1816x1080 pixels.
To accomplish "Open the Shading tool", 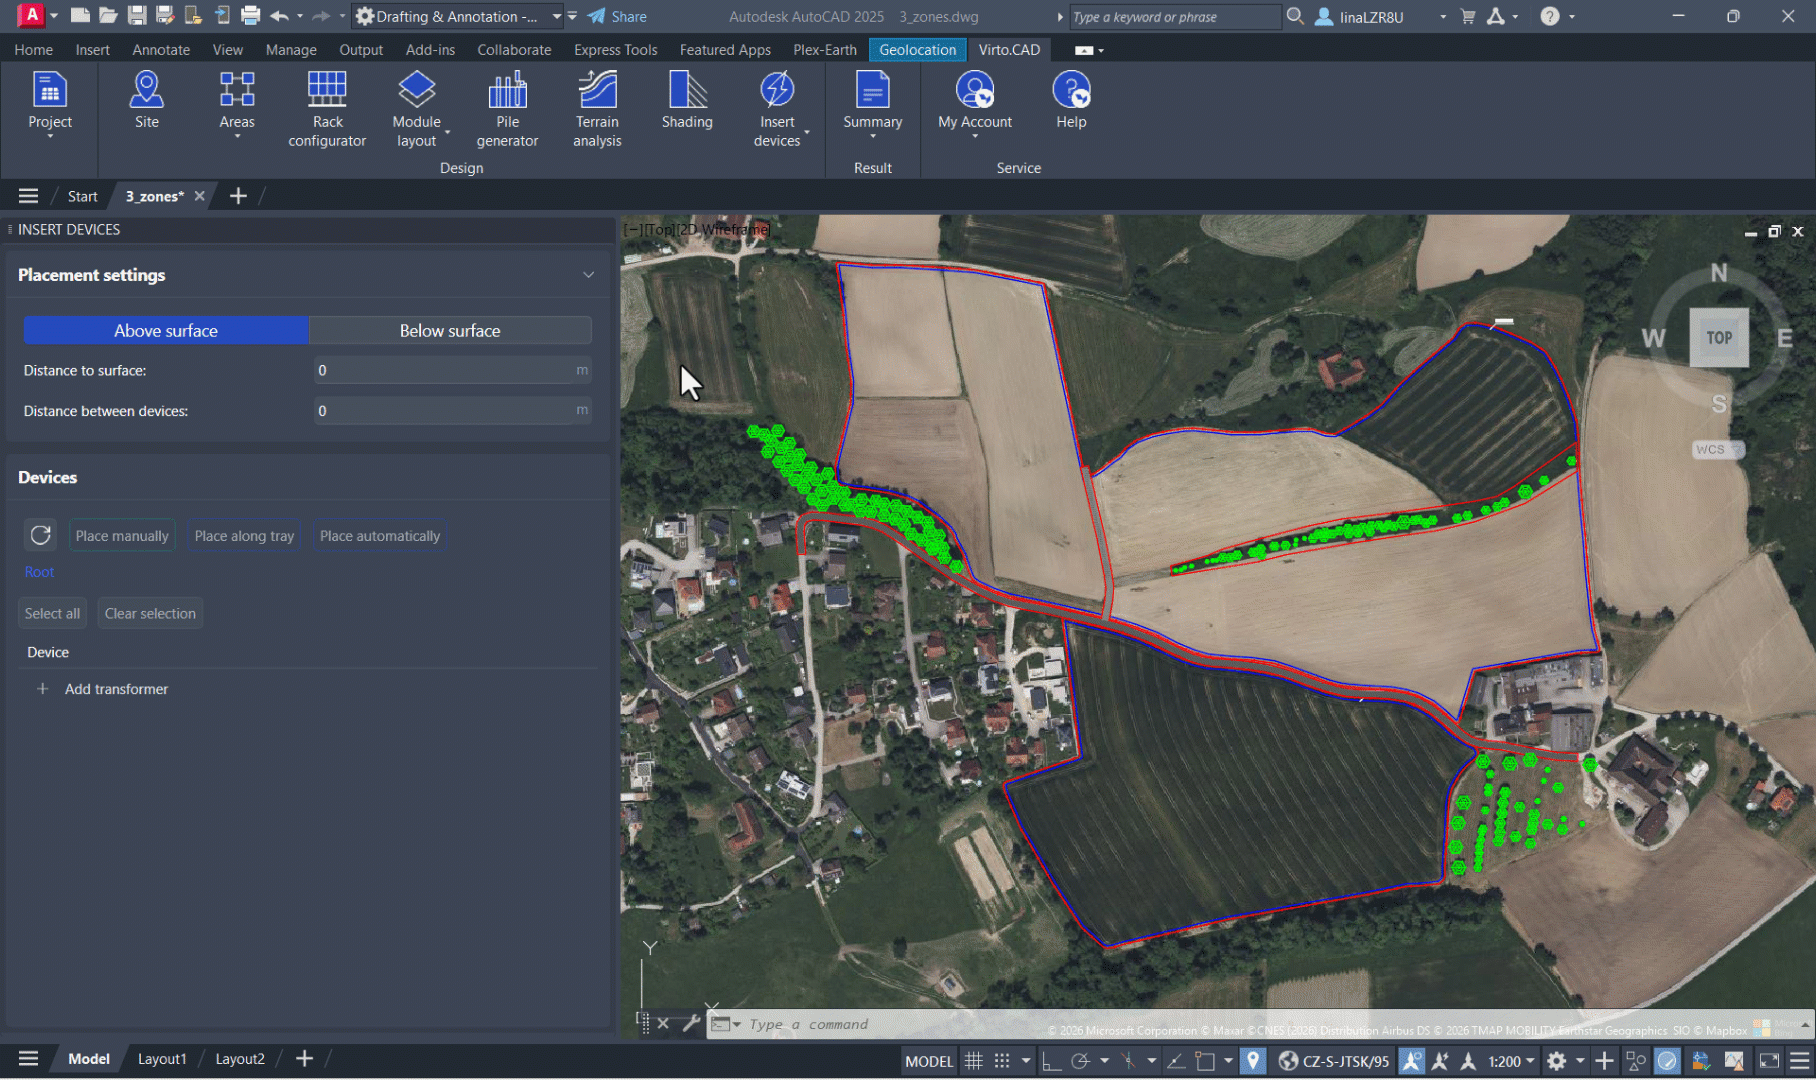I will 687,100.
